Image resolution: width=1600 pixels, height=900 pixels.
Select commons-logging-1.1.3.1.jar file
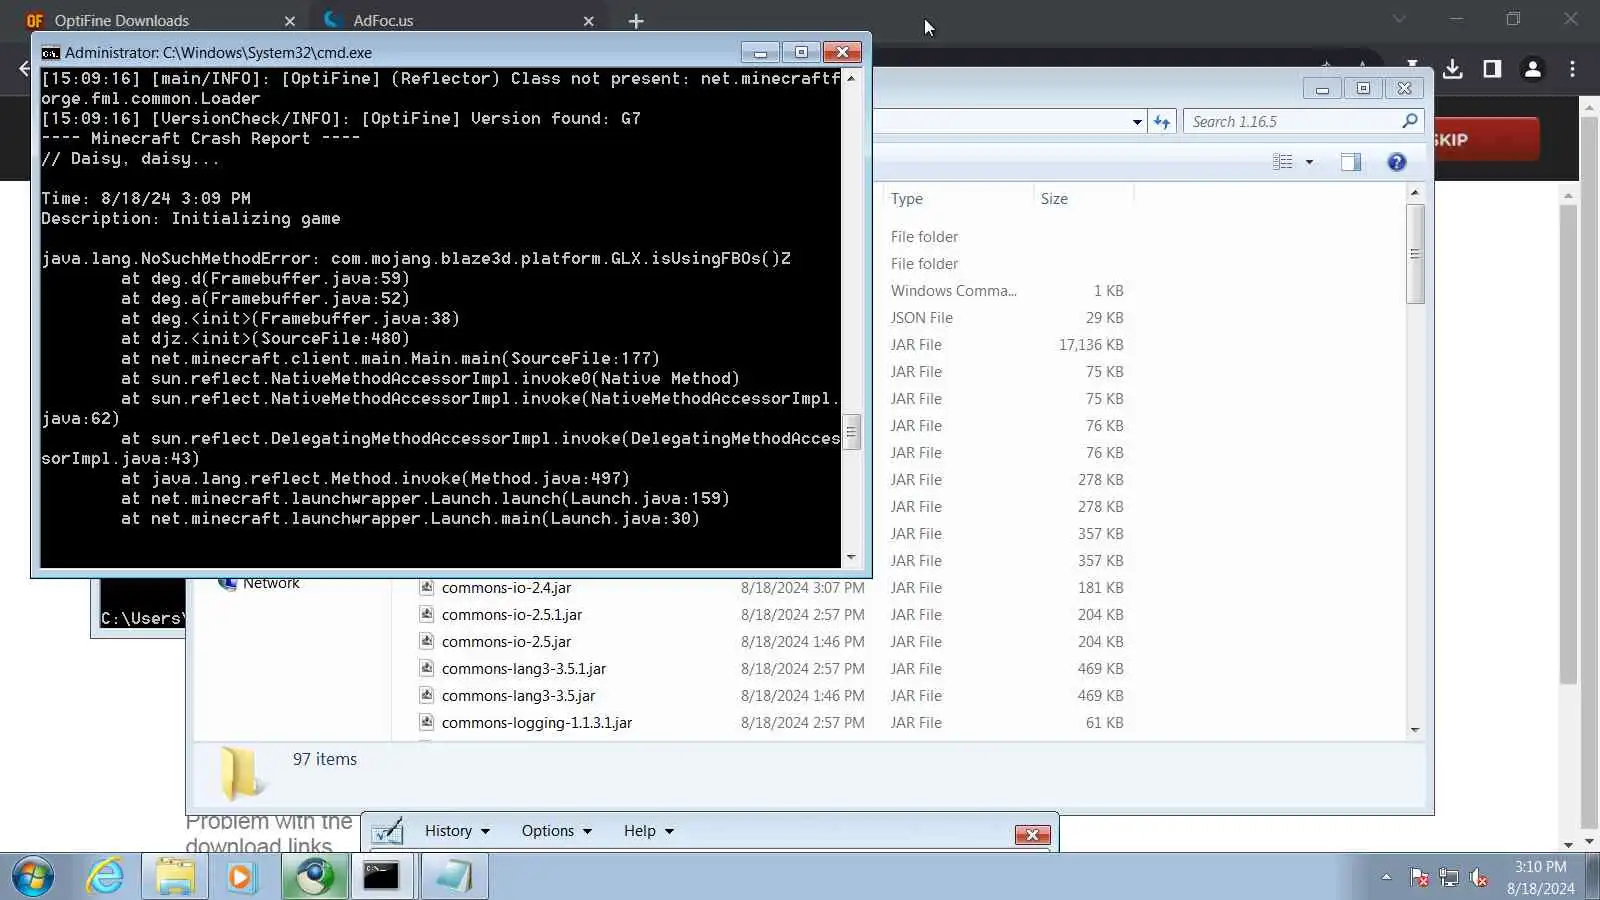536,723
